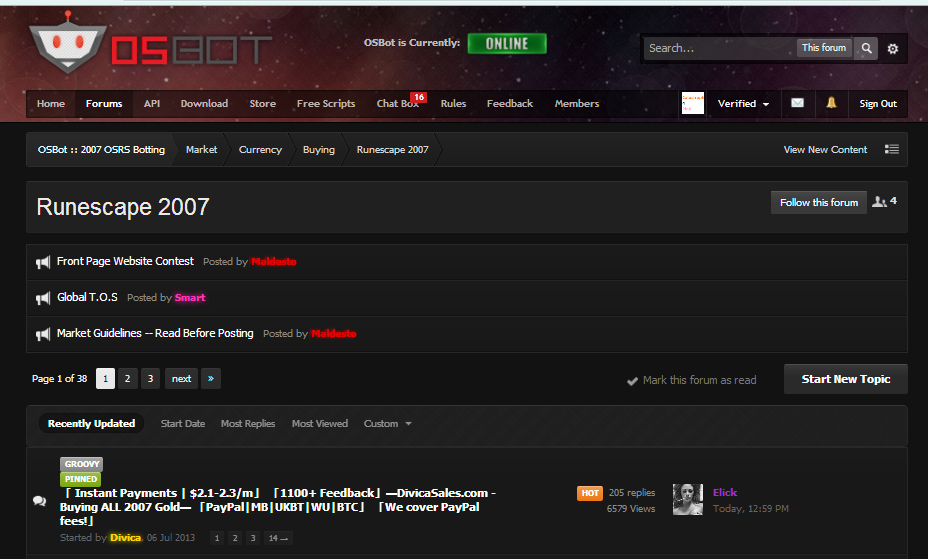Open the Download menu item
928x559 pixels.
pos(204,104)
